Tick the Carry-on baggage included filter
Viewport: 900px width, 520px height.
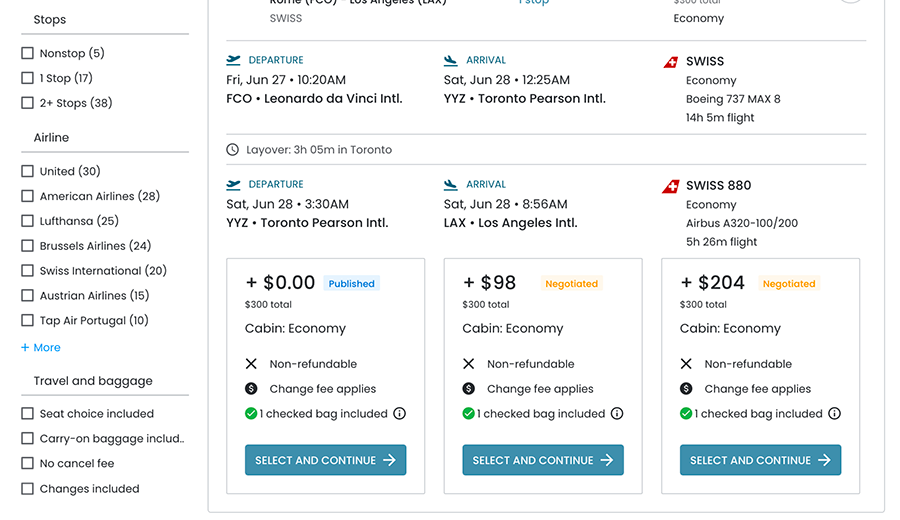tap(28, 438)
